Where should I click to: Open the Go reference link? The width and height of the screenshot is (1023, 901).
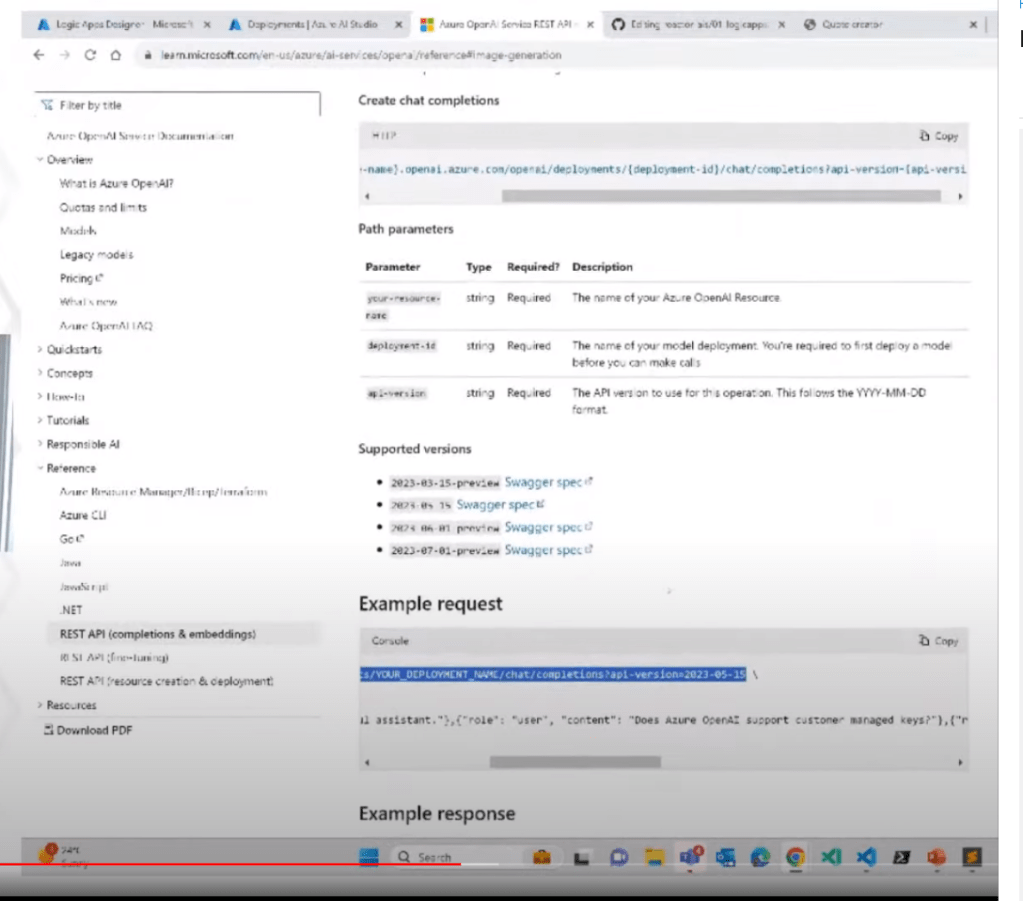click(x=72, y=539)
